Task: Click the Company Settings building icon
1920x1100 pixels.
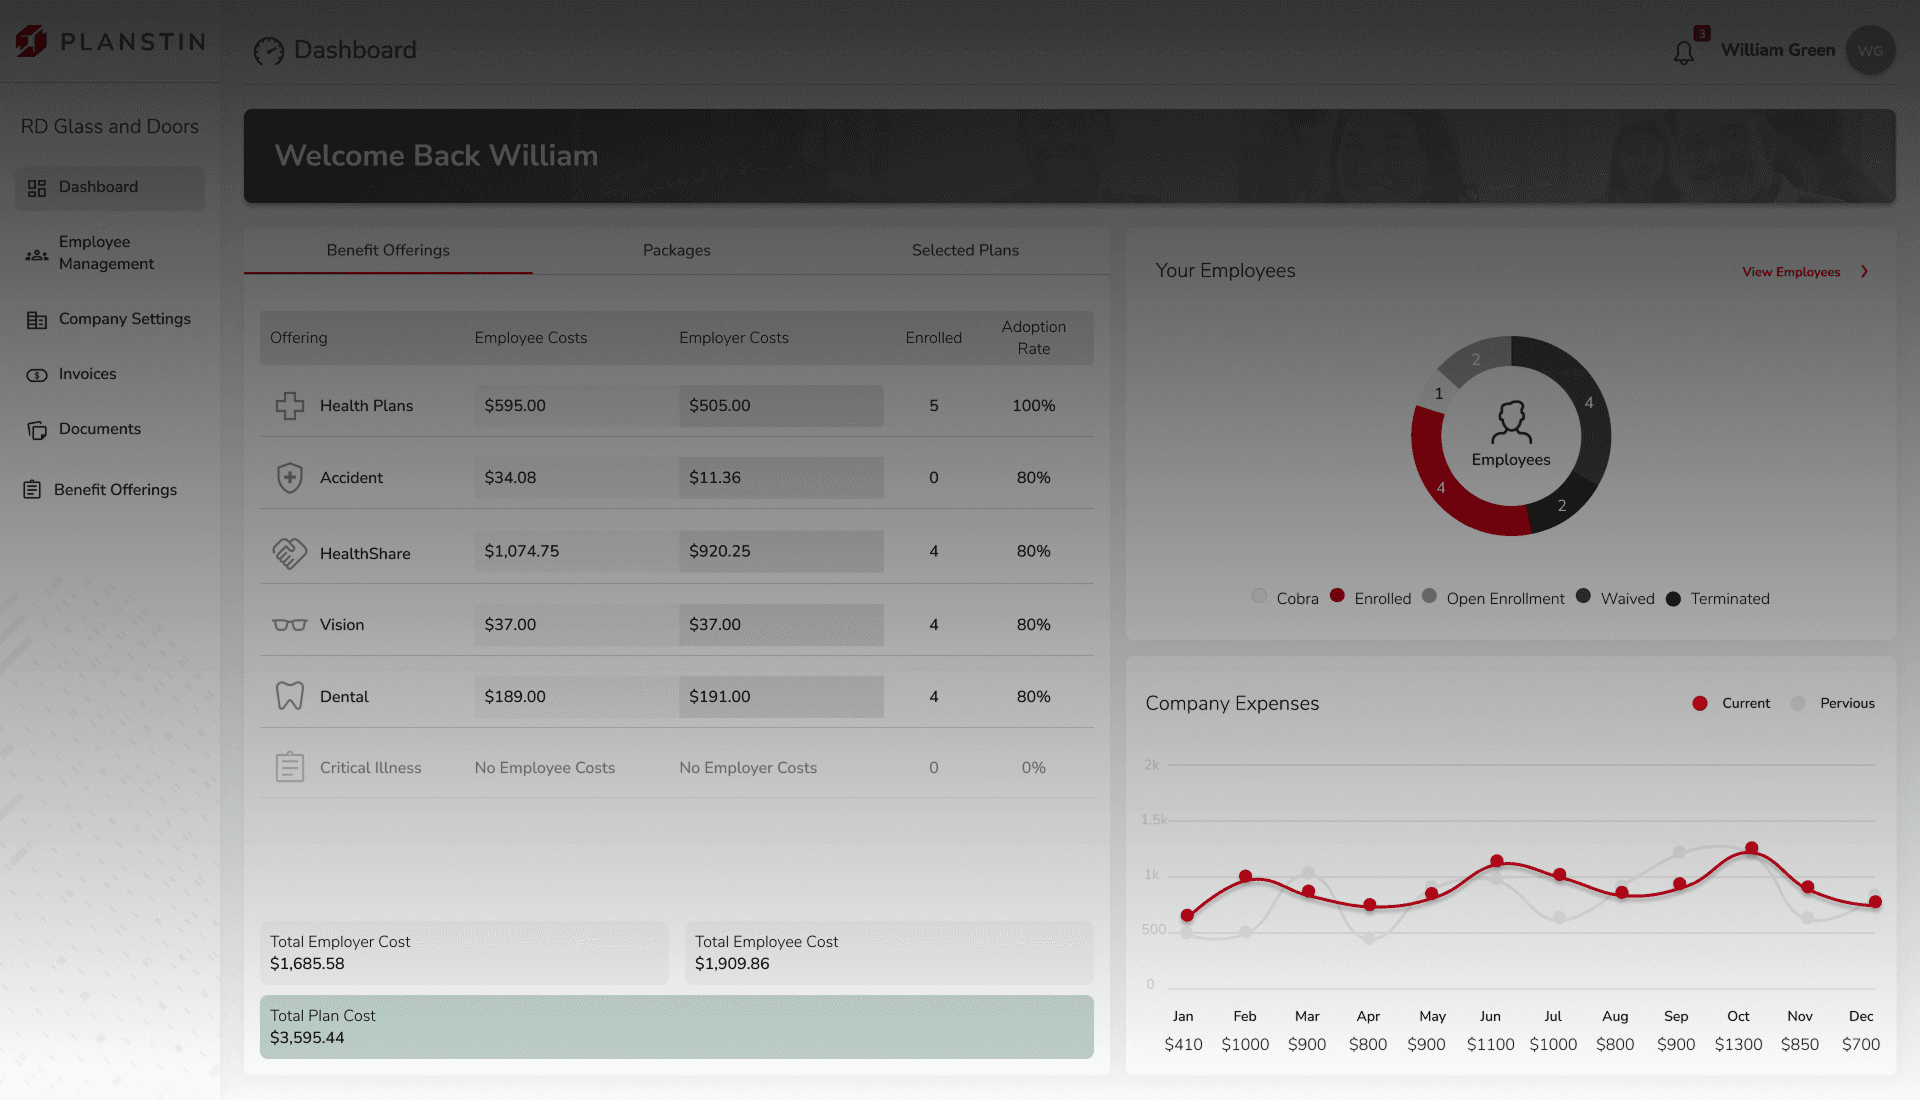Action: [x=37, y=320]
